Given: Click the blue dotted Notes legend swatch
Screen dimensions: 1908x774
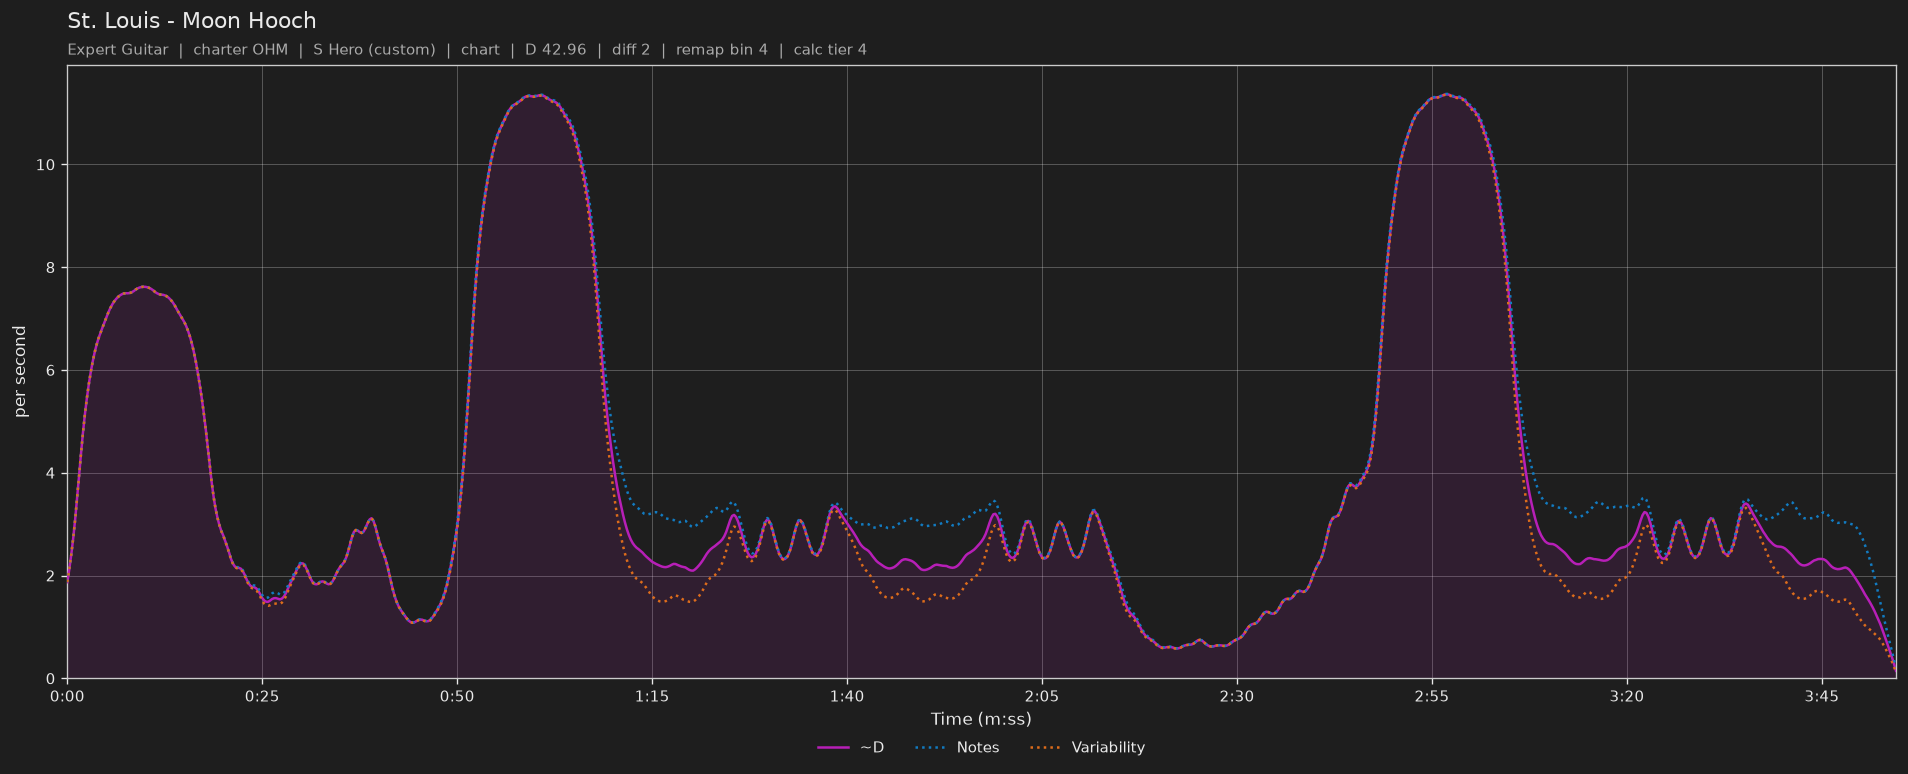Looking at the screenshot, I should pos(929,748).
